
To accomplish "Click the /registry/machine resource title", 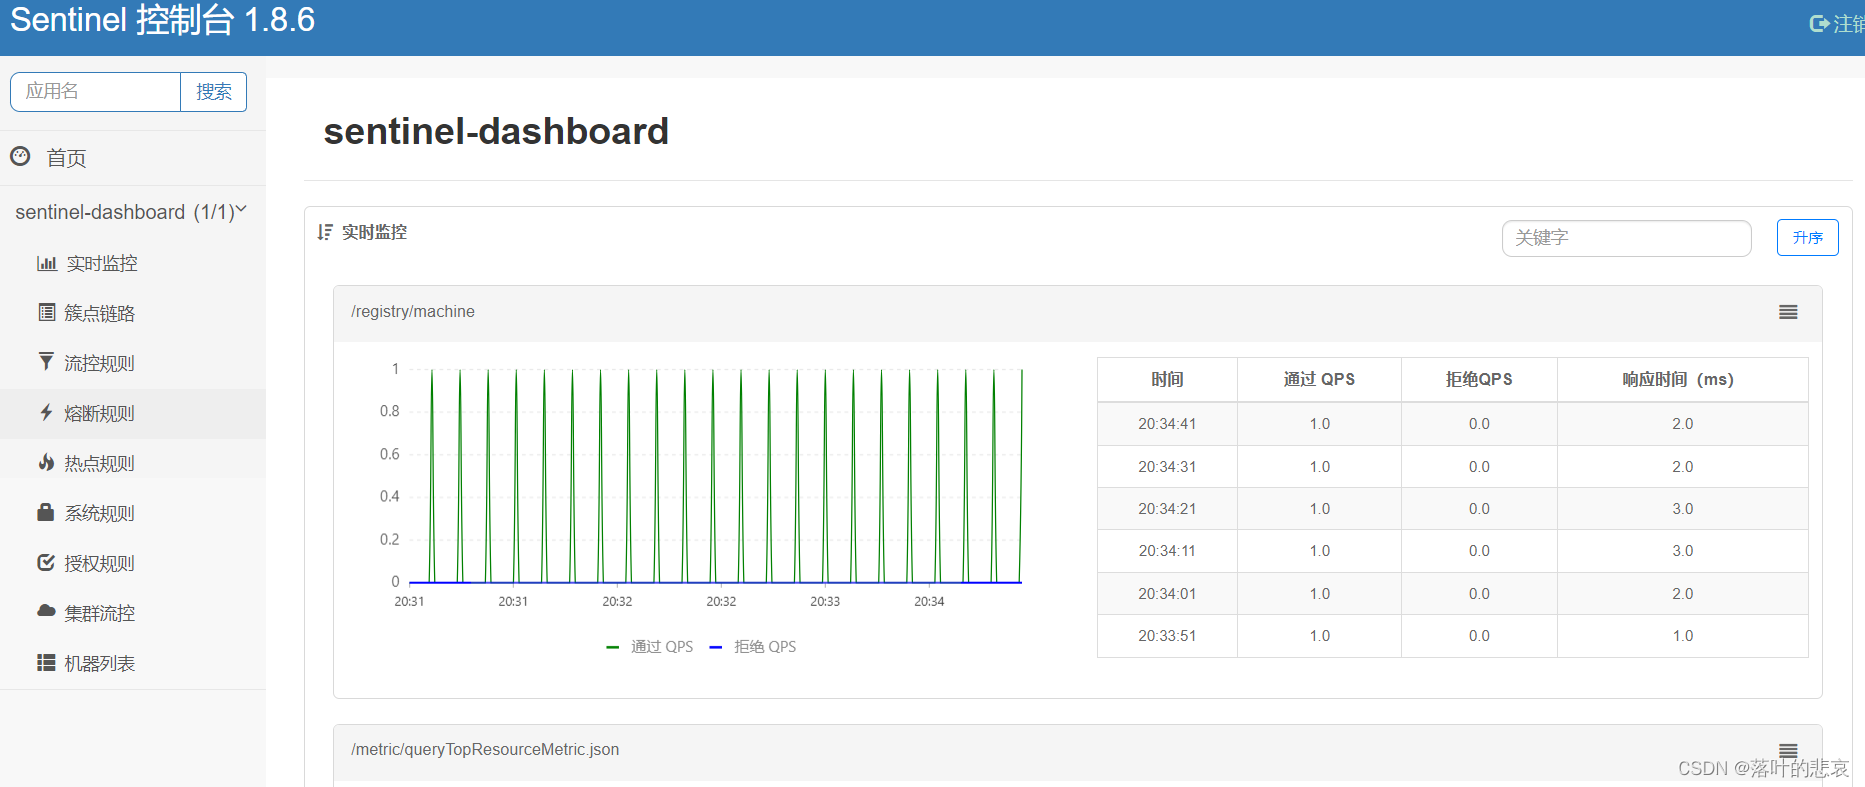I will pyautogui.click(x=413, y=312).
